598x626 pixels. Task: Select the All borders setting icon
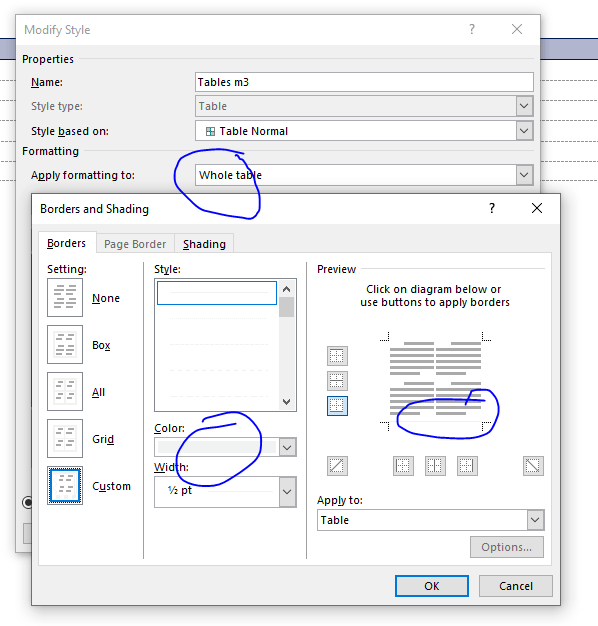pos(65,391)
